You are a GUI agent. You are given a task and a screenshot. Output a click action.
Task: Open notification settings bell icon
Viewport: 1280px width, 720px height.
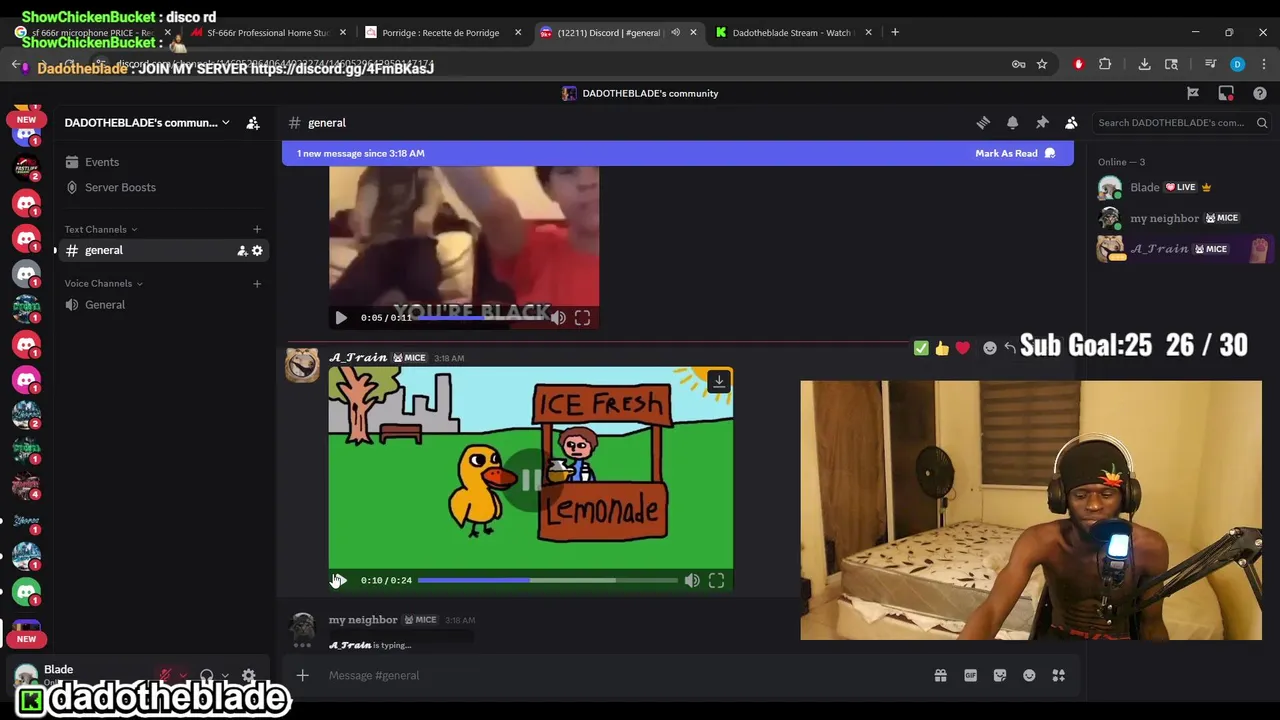tap(1012, 122)
